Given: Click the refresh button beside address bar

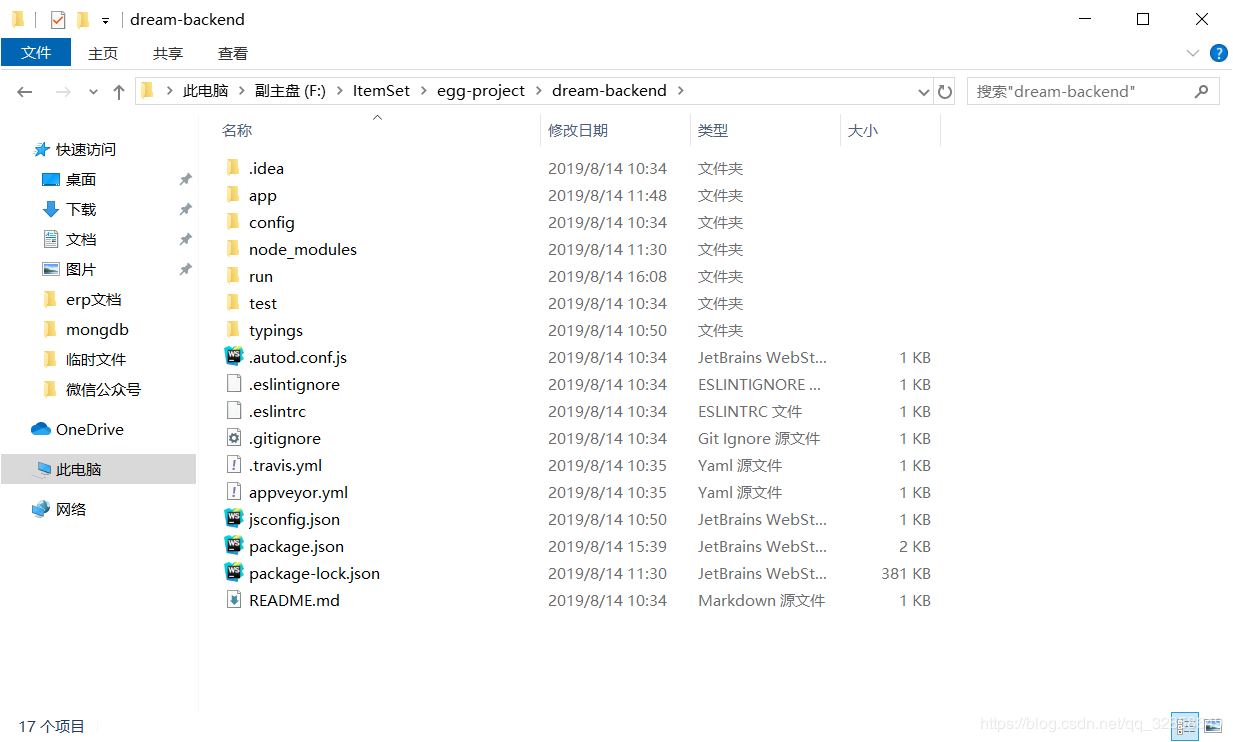Looking at the screenshot, I should (945, 91).
